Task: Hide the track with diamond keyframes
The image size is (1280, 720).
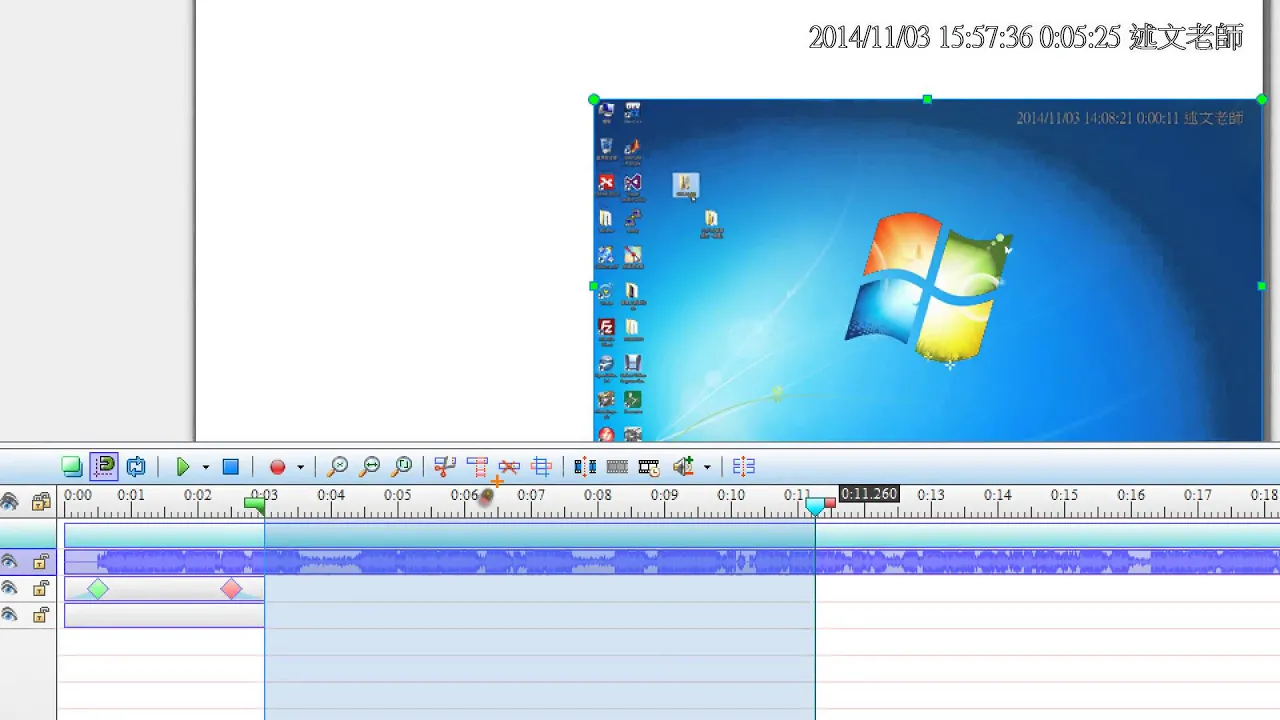Action: click(9, 589)
